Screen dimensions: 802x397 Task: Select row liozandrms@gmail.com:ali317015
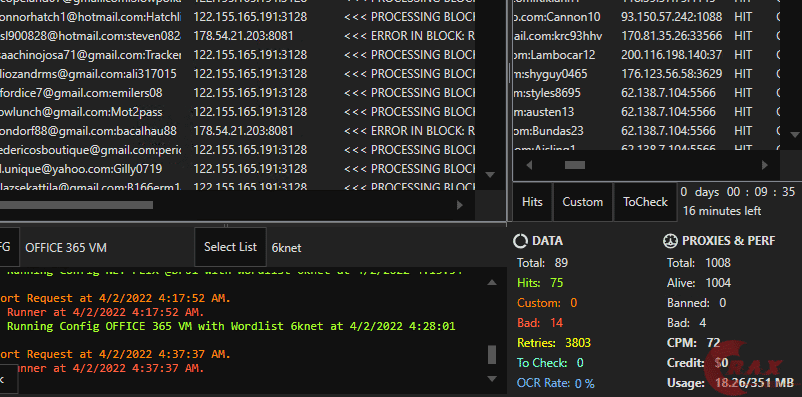click(238, 74)
